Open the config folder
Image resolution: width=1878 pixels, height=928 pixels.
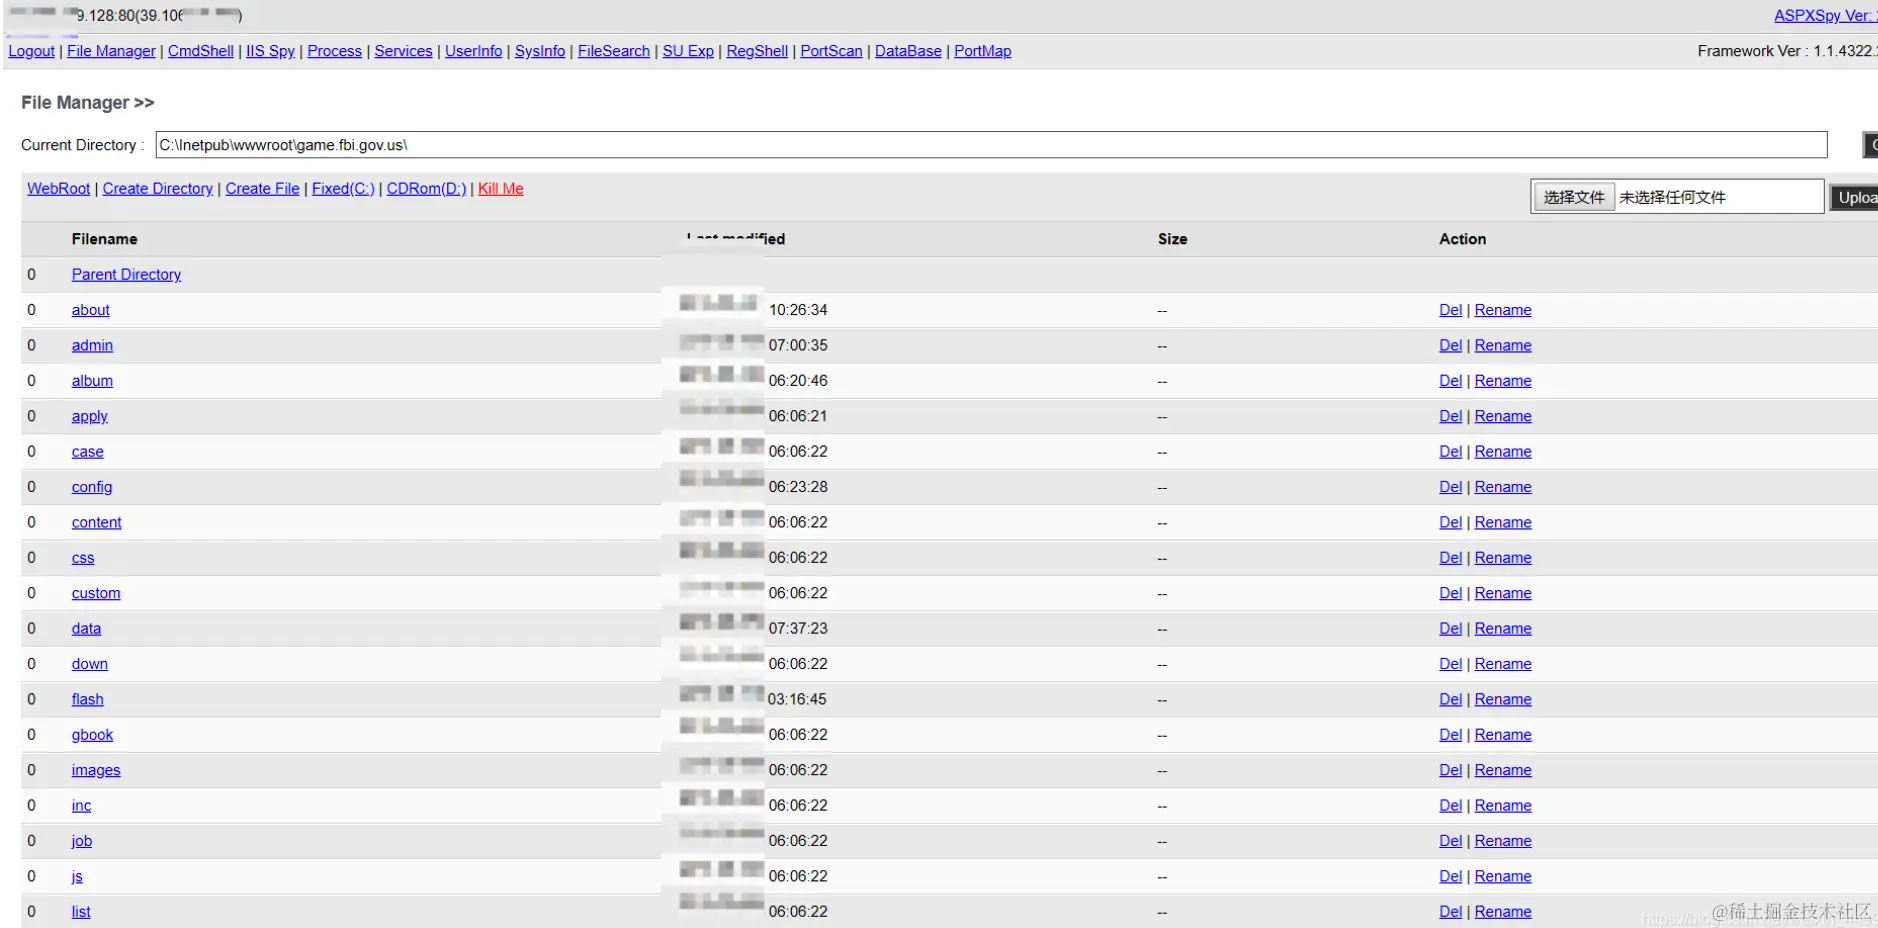tap(92, 487)
